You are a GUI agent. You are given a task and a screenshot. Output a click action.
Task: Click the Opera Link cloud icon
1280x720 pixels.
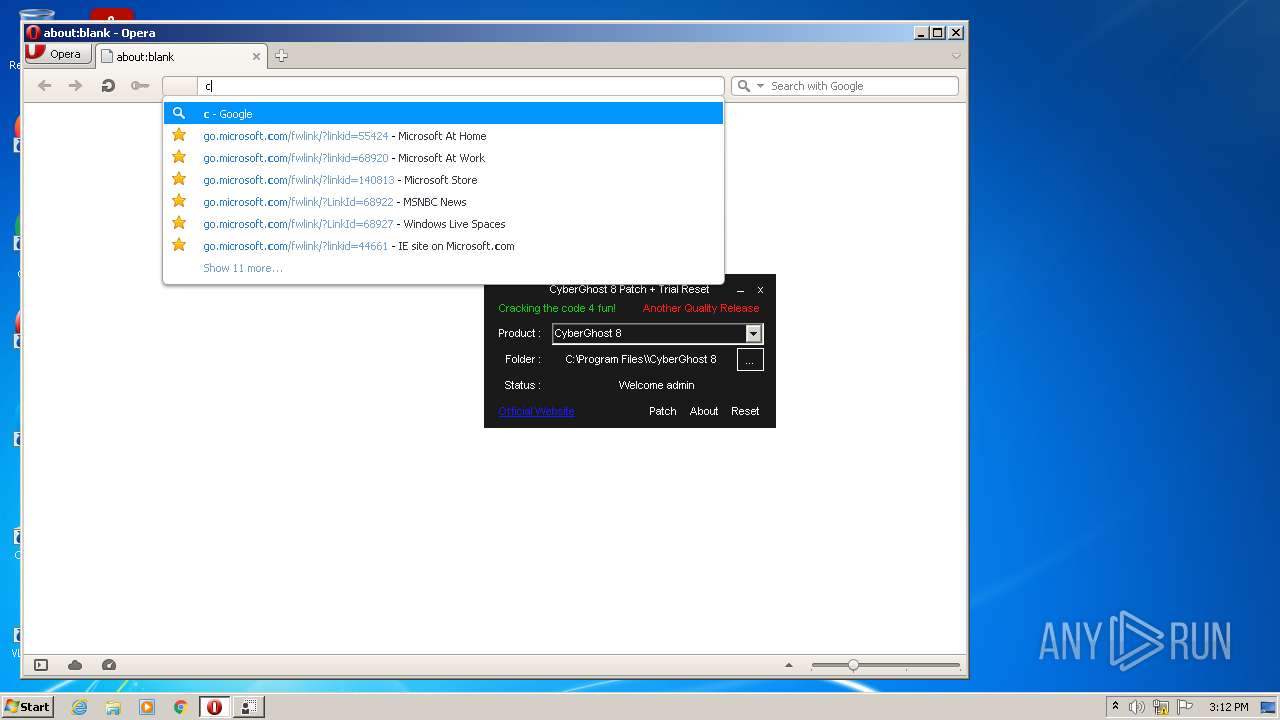[x=75, y=665]
